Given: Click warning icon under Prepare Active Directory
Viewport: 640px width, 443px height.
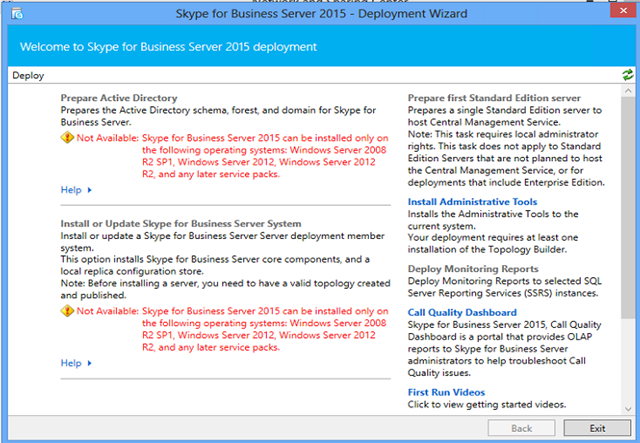Looking at the screenshot, I should (68, 140).
